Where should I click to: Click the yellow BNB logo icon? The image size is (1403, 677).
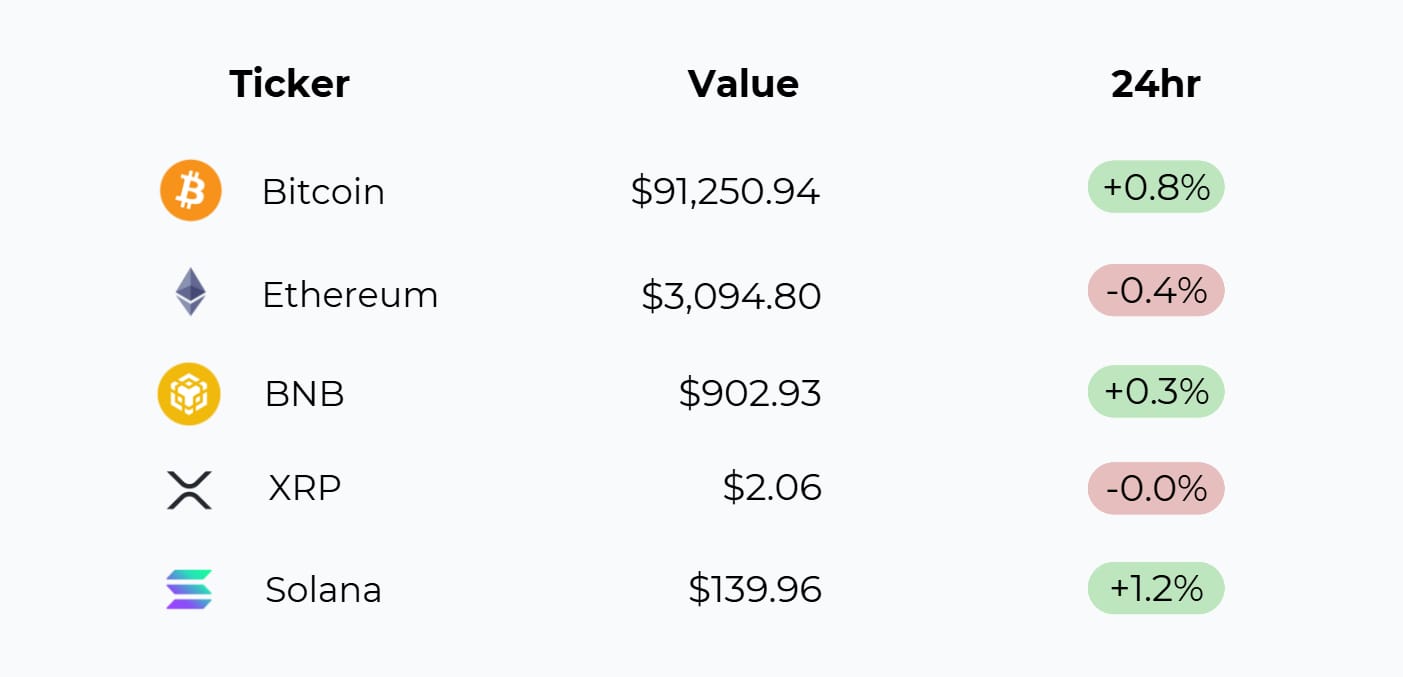tap(189, 393)
